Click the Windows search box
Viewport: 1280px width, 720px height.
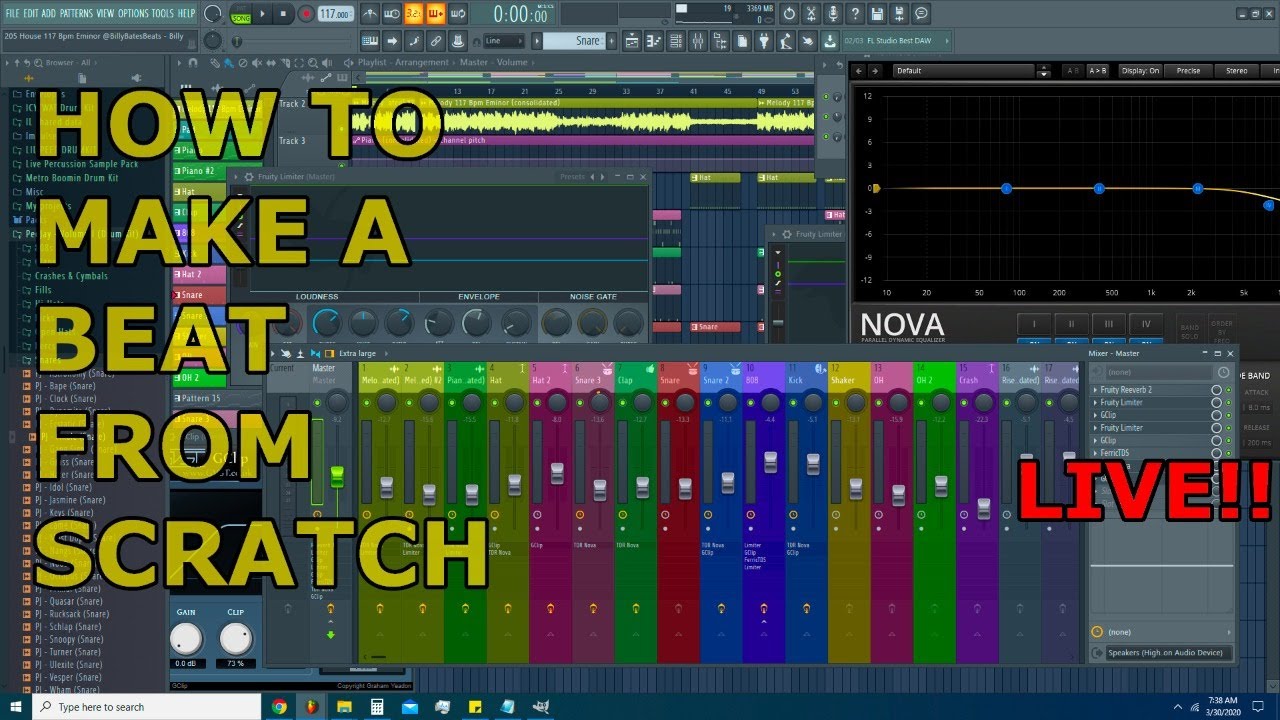coord(150,707)
